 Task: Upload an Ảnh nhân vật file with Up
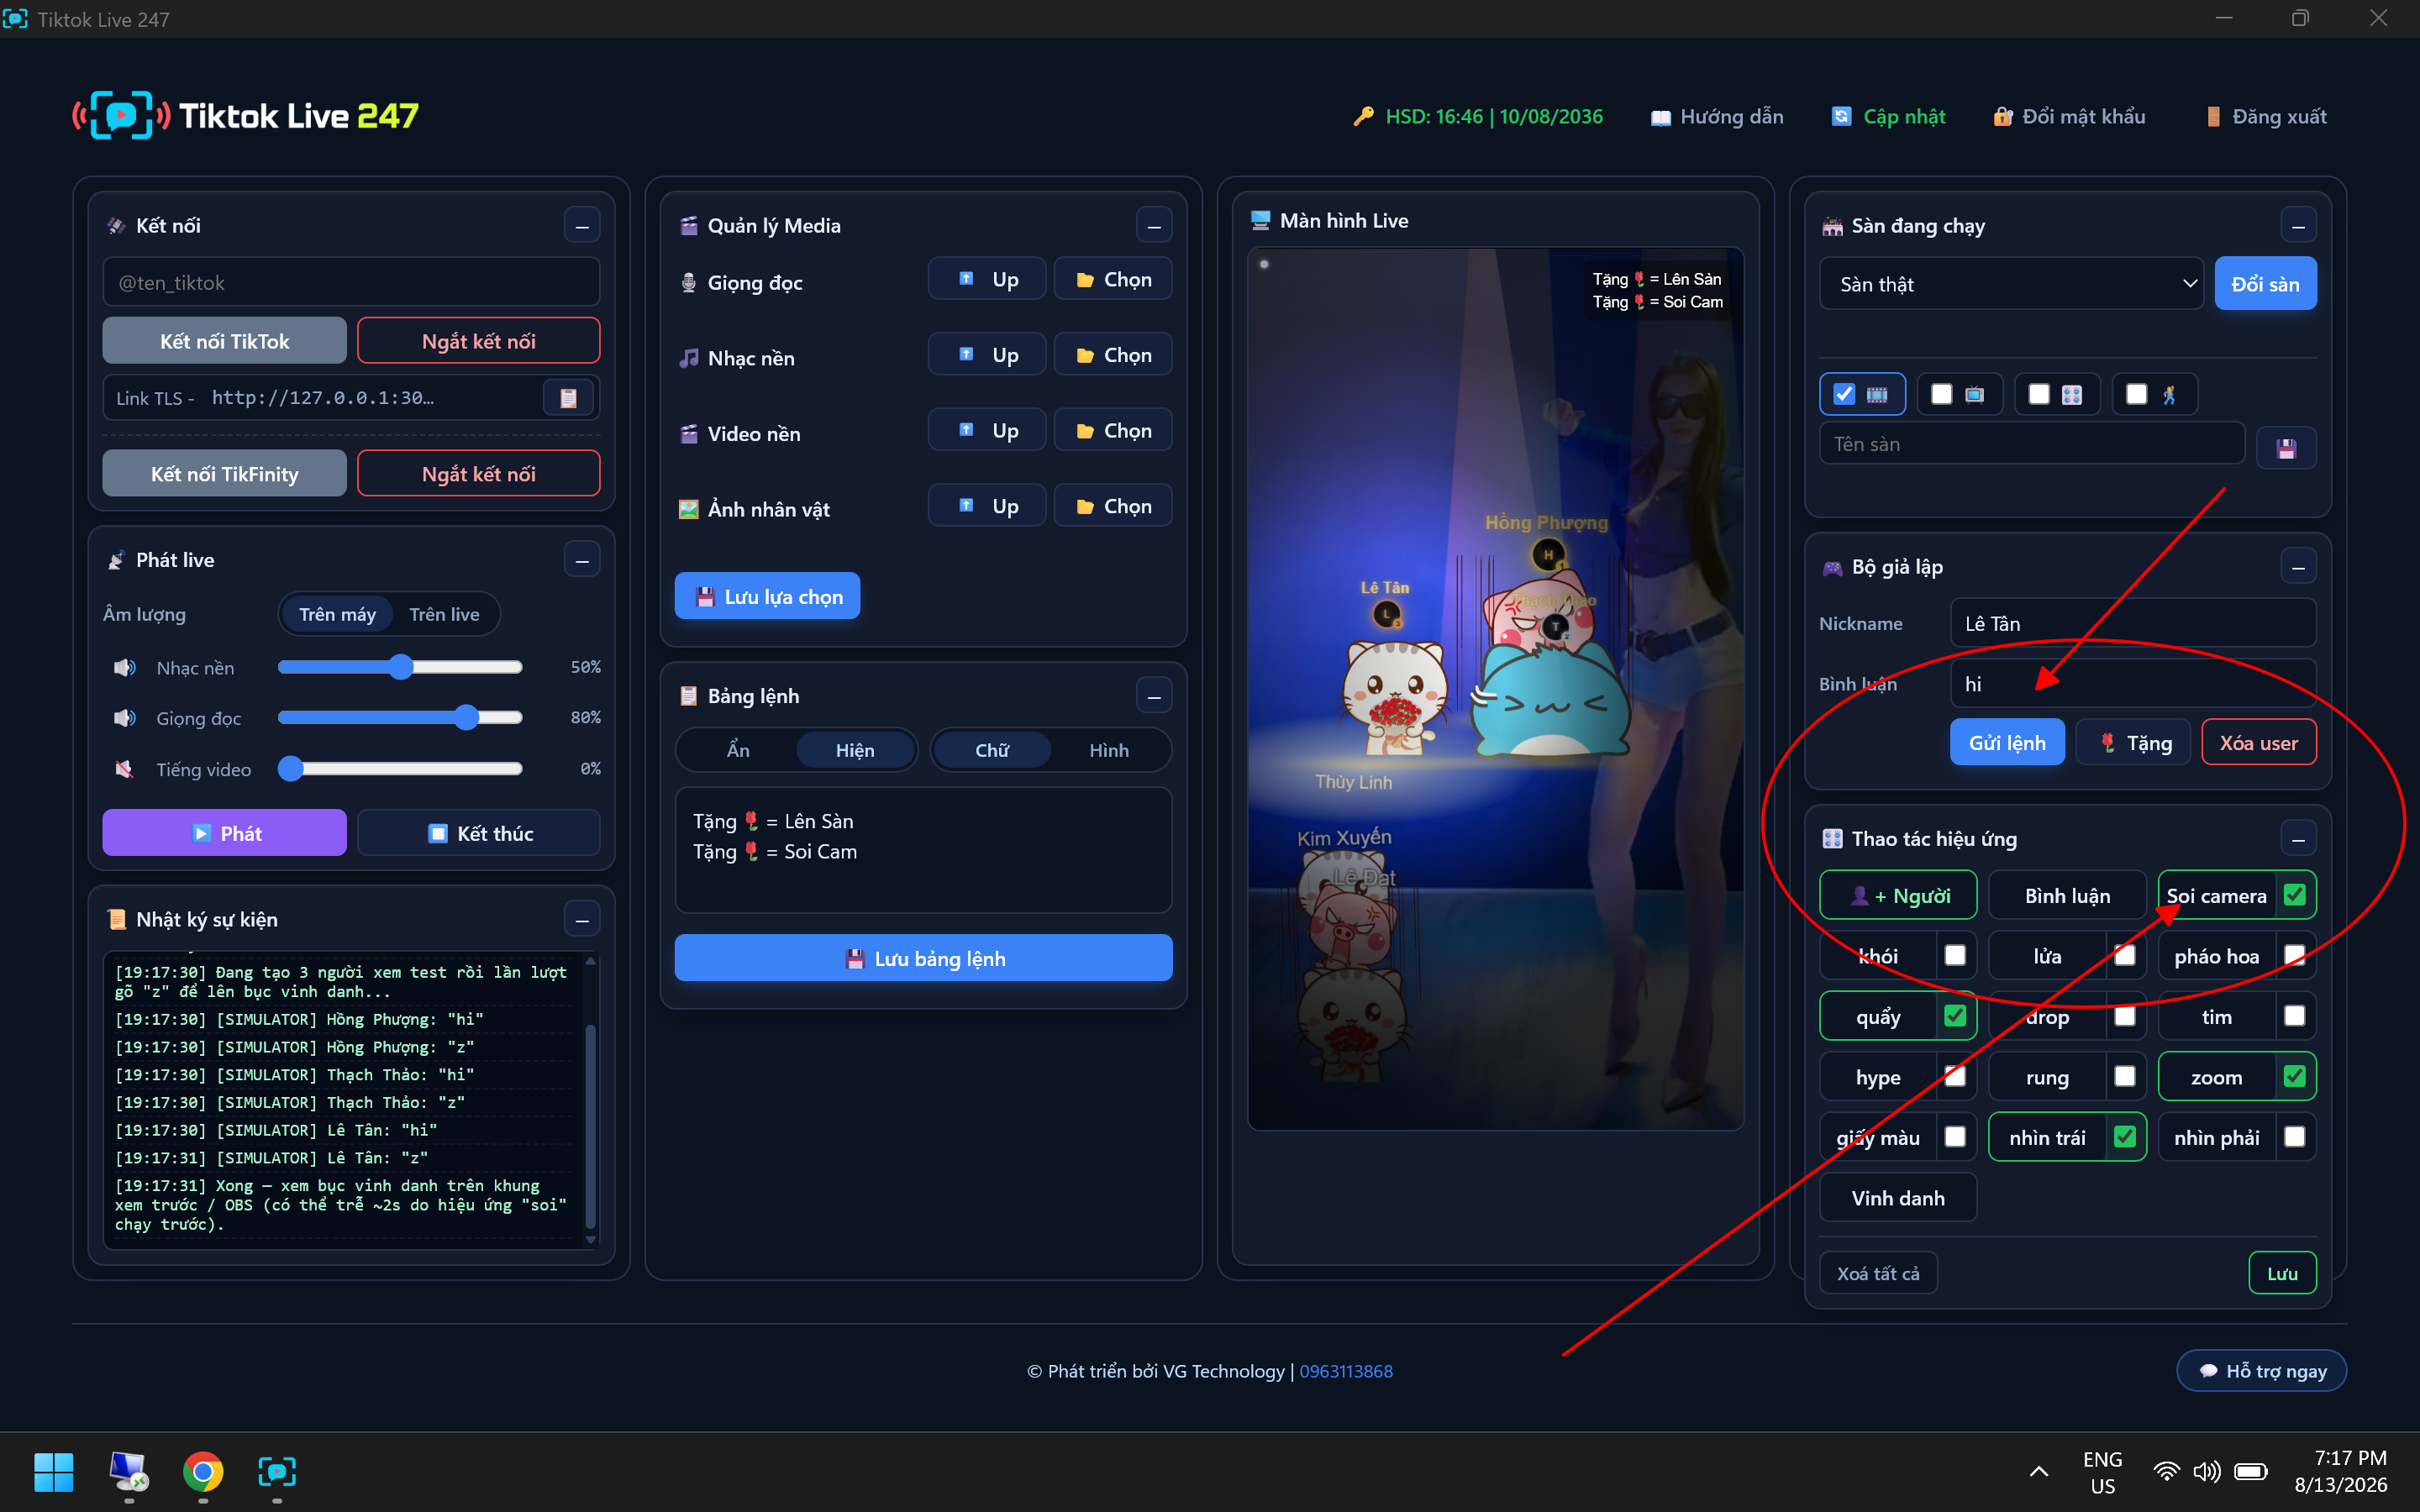tap(987, 506)
